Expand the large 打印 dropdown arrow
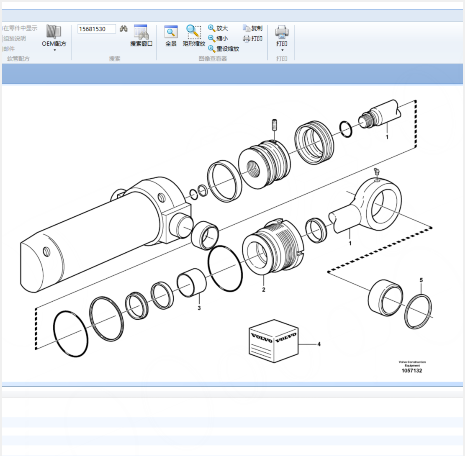 [x=282, y=50]
